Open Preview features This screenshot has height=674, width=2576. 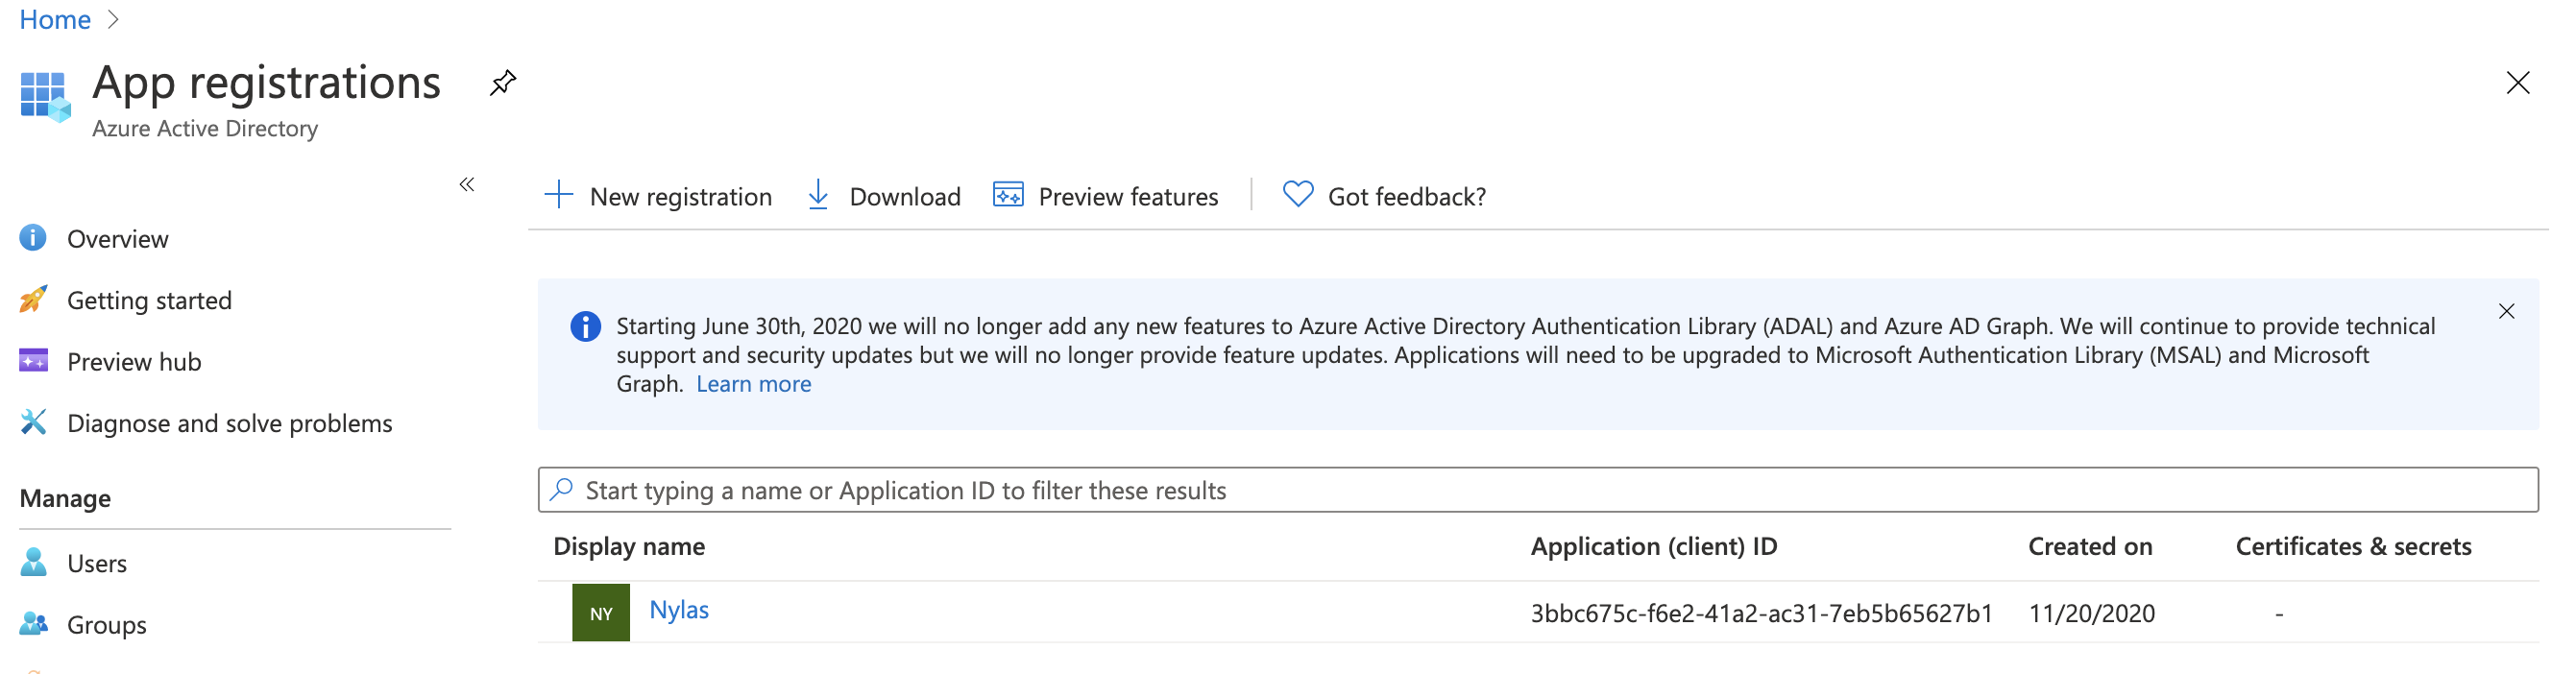click(1128, 197)
